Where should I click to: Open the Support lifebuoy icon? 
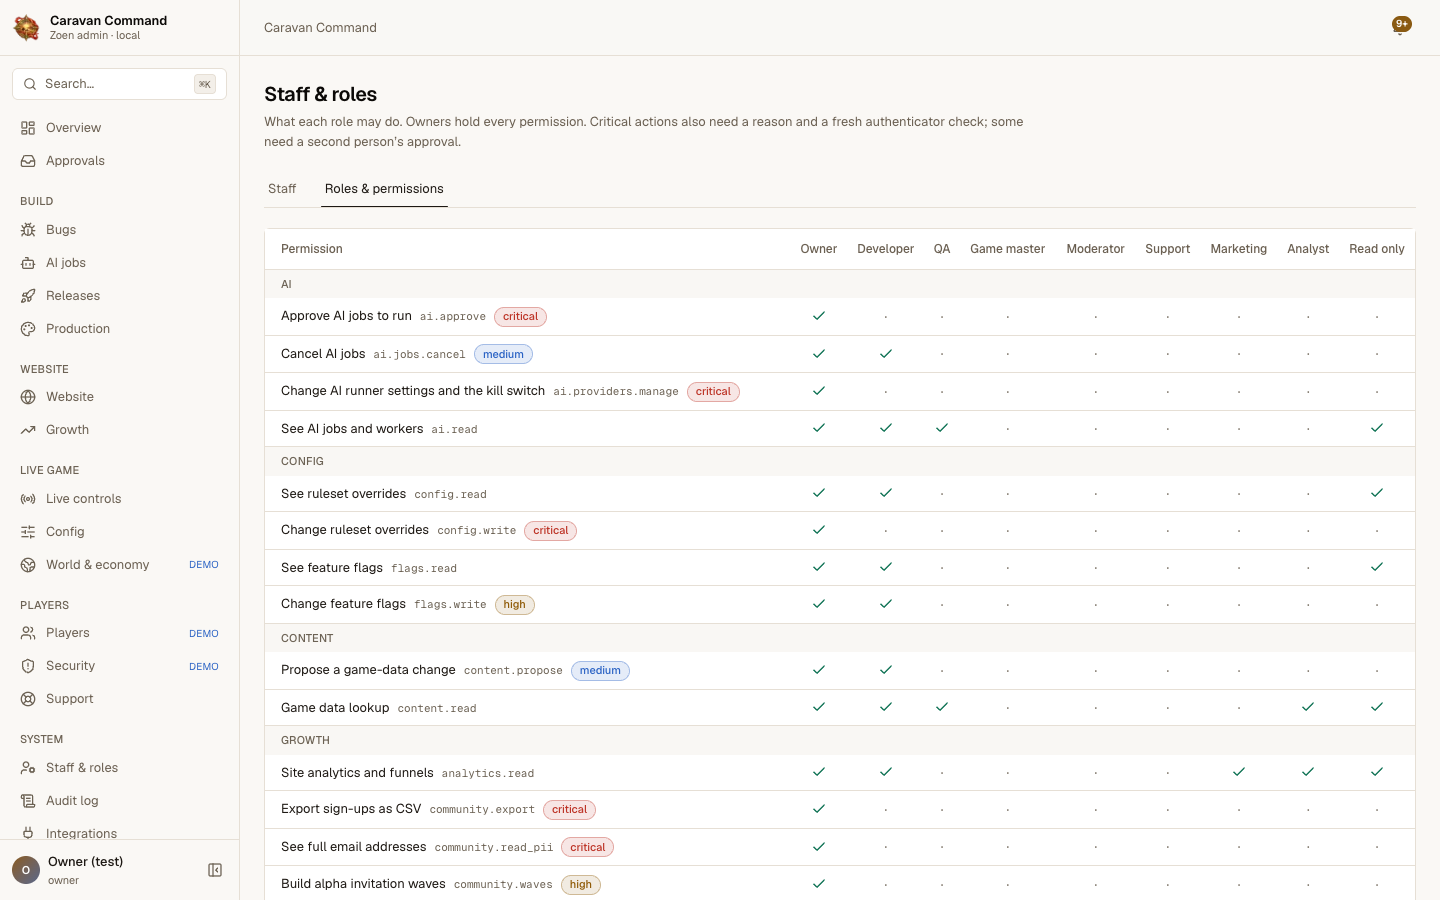[28, 699]
